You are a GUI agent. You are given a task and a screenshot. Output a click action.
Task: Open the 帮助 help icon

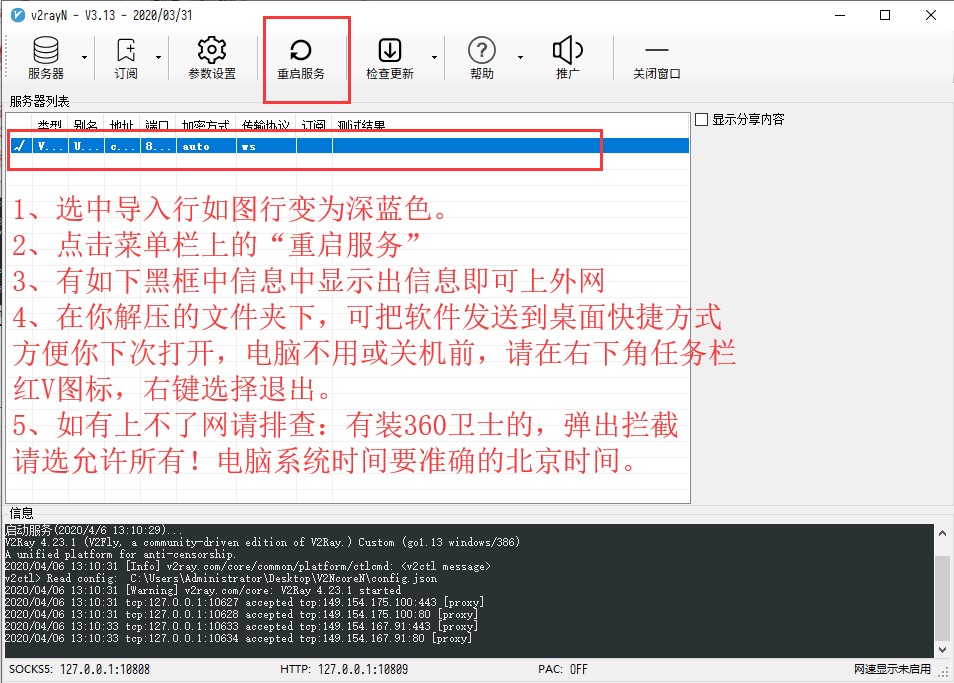point(482,58)
